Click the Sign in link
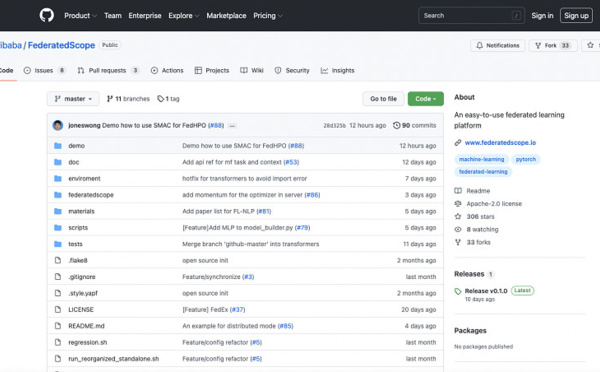The image size is (600, 372). tap(542, 16)
